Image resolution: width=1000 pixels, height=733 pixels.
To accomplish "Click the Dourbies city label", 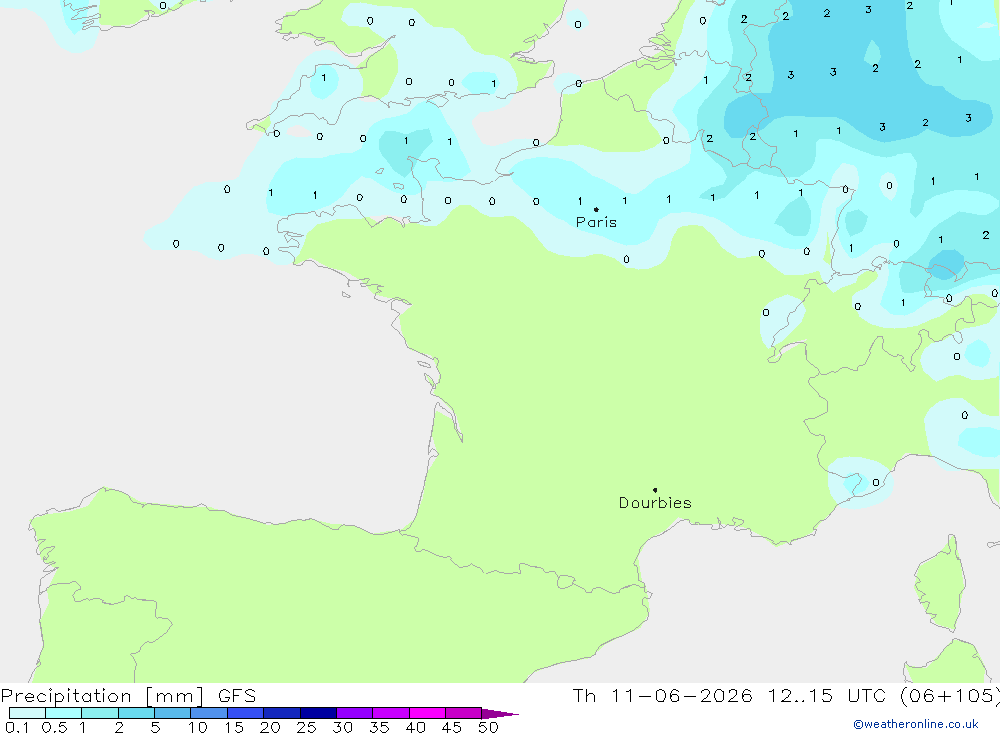I will click(x=655, y=503).
